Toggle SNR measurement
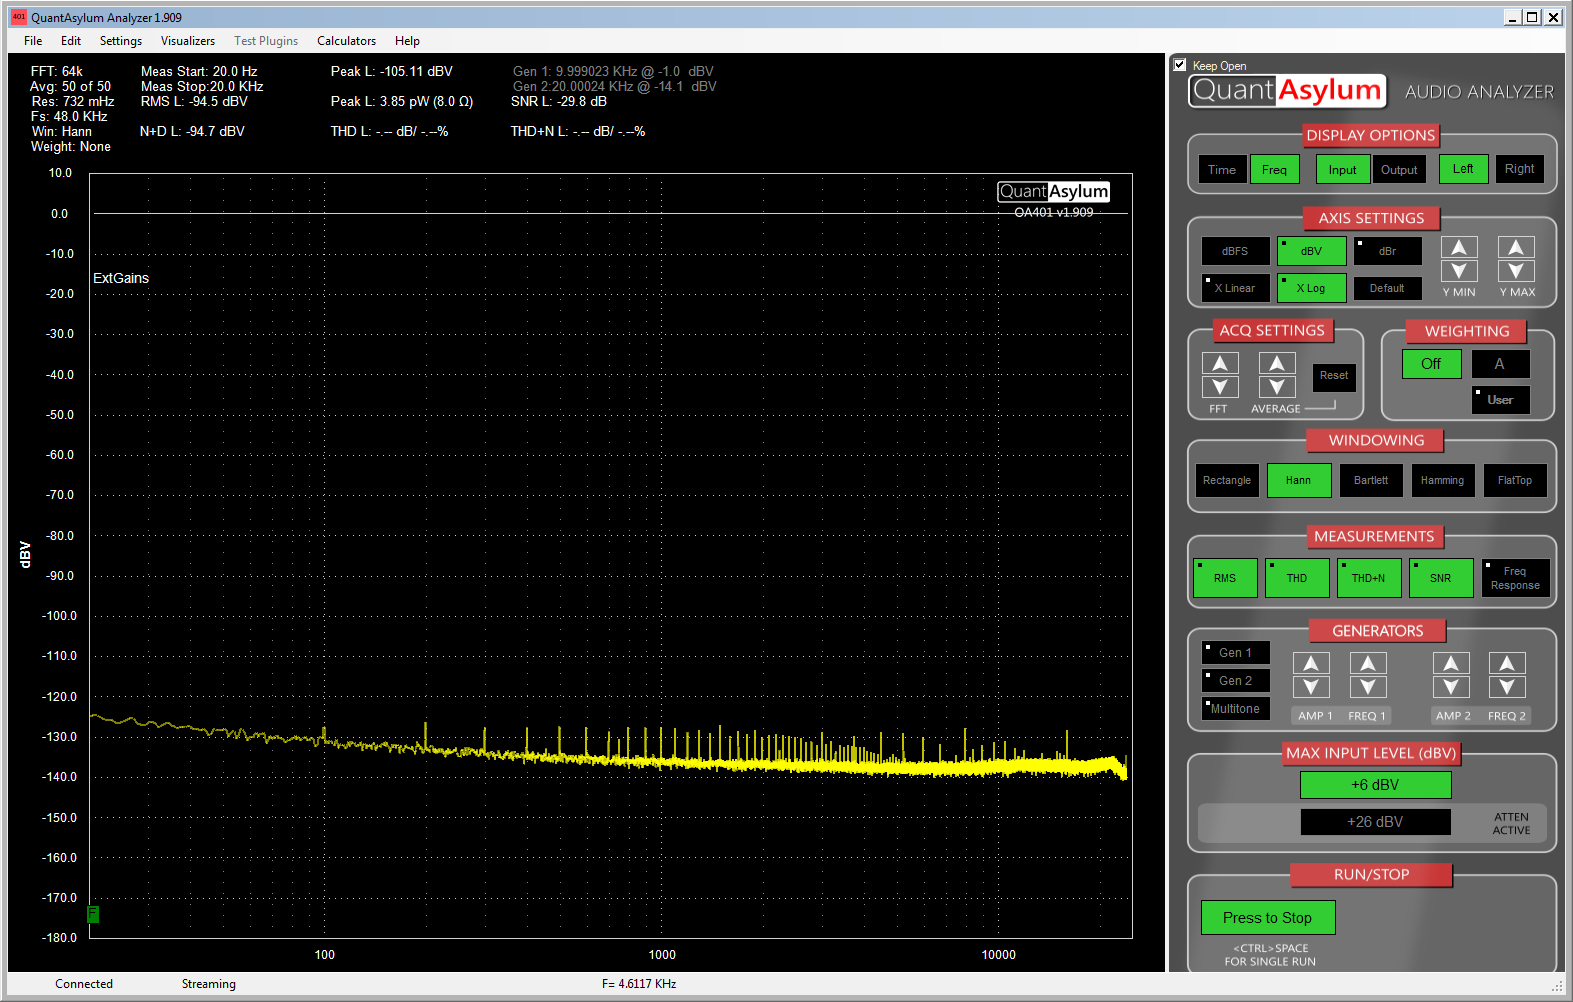The image size is (1573, 1002). [1442, 578]
